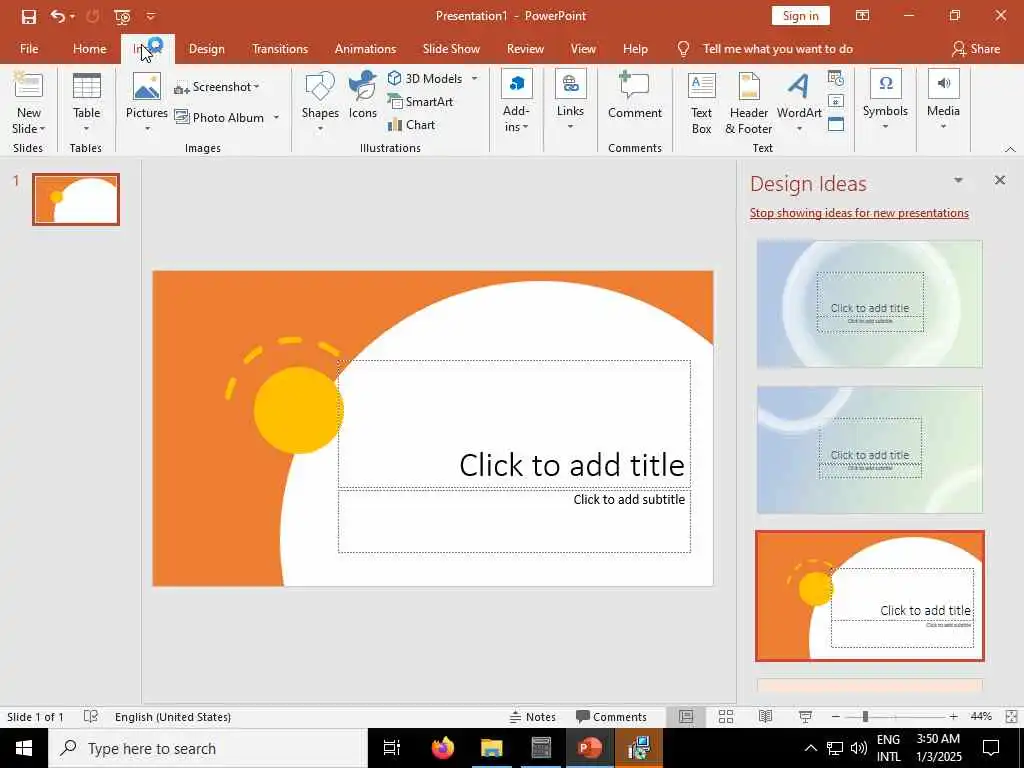Click the Slide Number icon

click(836, 101)
